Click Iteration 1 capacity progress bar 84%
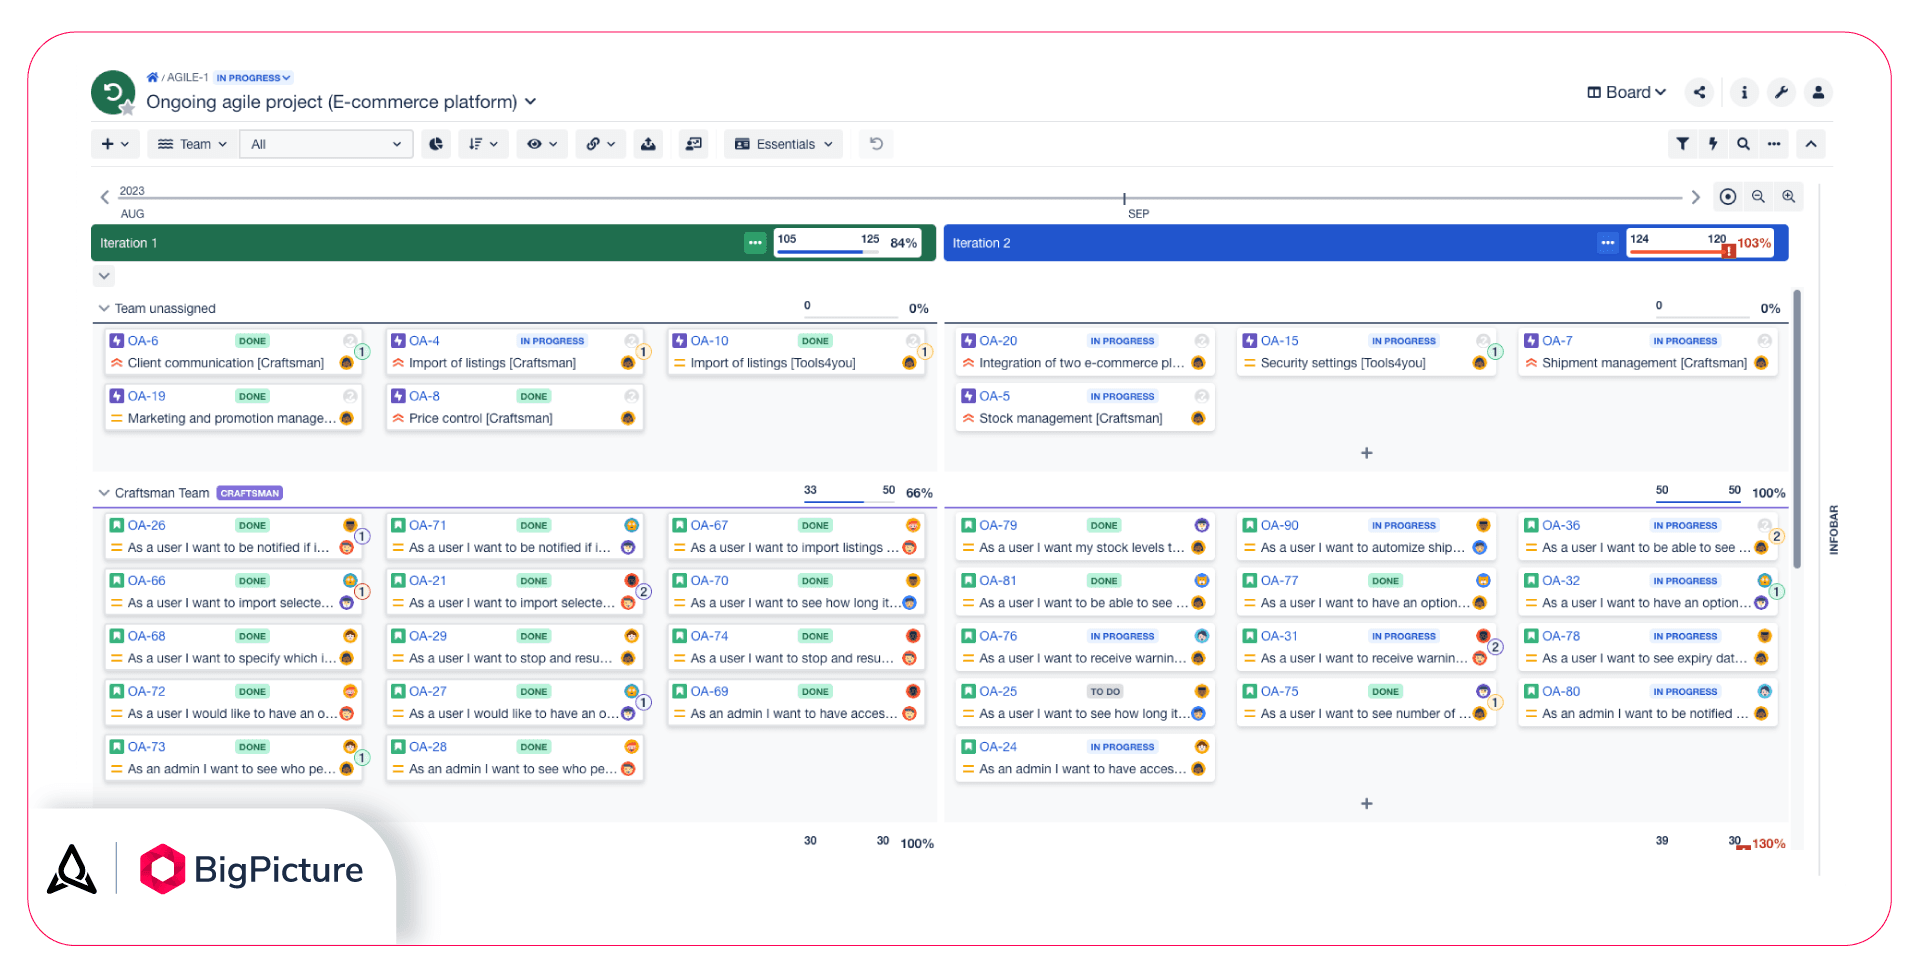The width and height of the screenshot is (1920, 978). pos(848,243)
